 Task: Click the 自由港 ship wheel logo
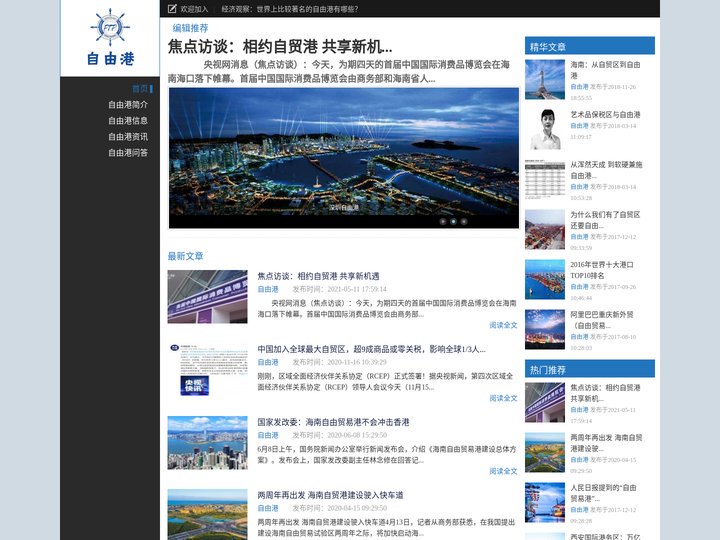[110, 37]
